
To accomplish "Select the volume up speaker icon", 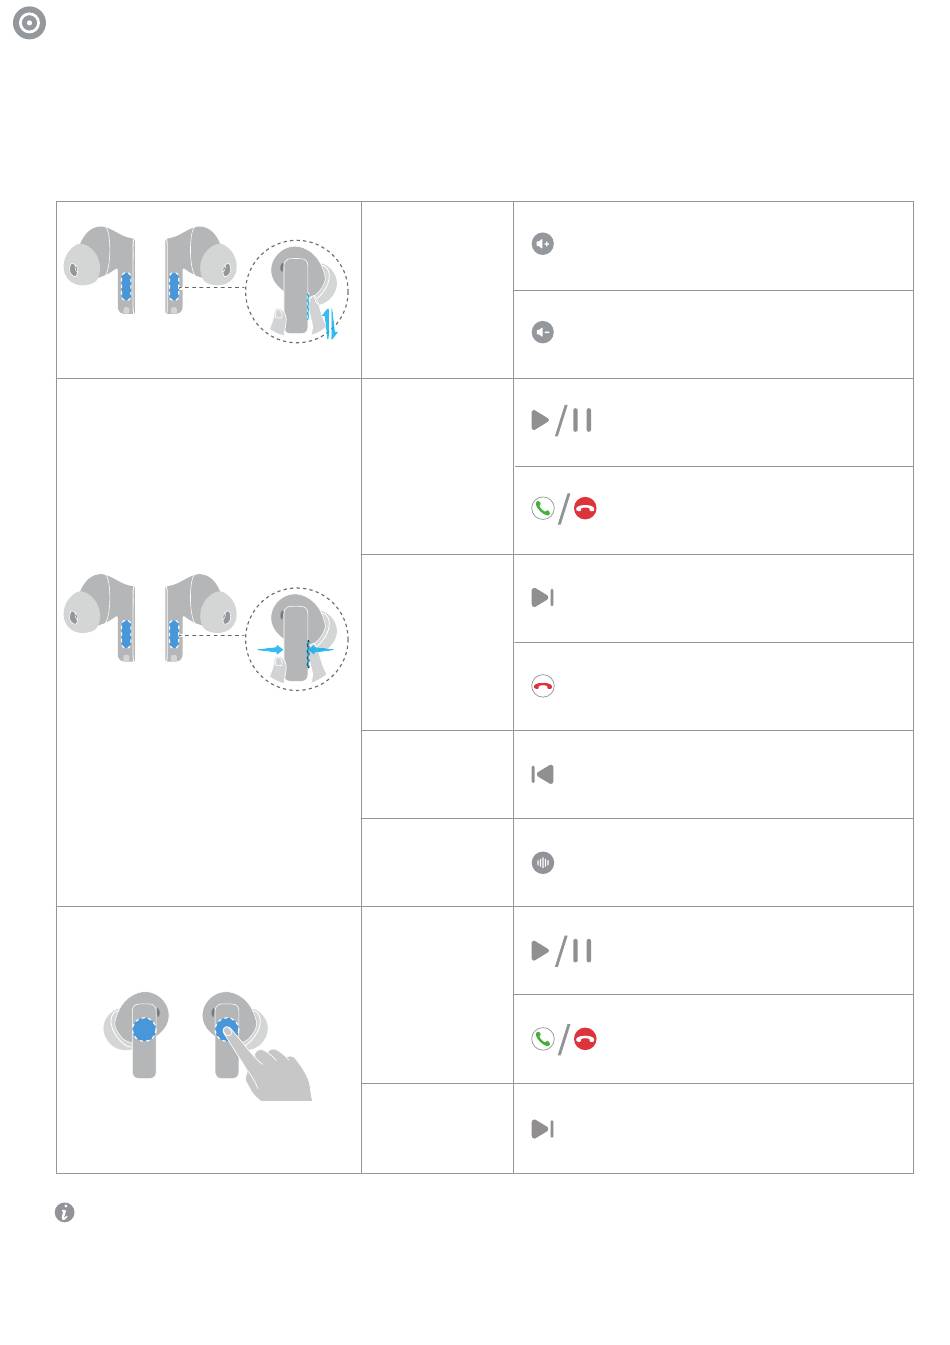I will click(x=543, y=244).
